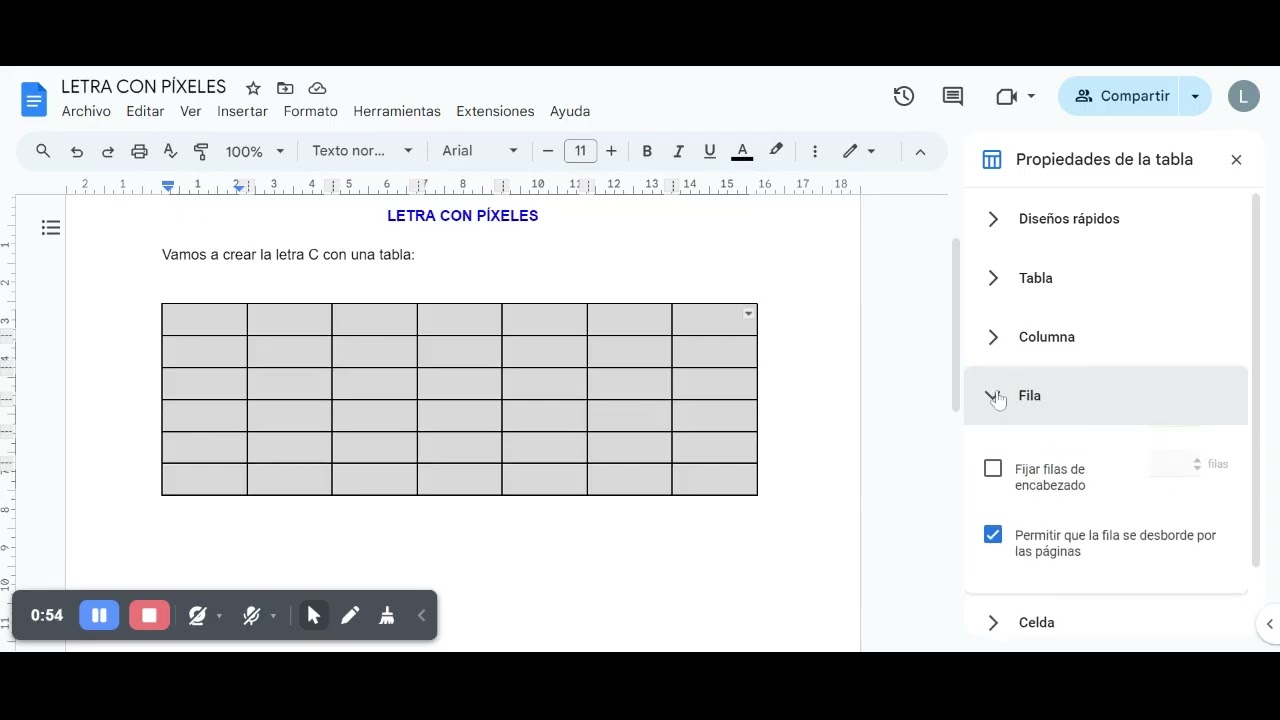Check the cloud save status icon
This screenshot has height=720, width=1280.
pos(317,88)
